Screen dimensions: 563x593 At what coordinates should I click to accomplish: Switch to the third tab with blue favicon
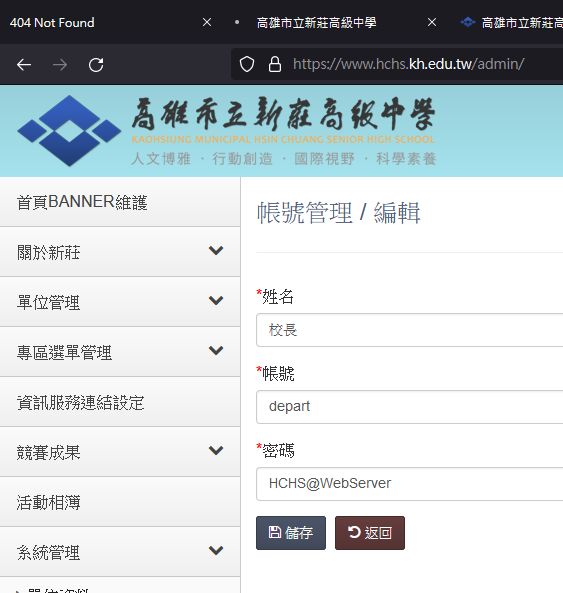511,23
